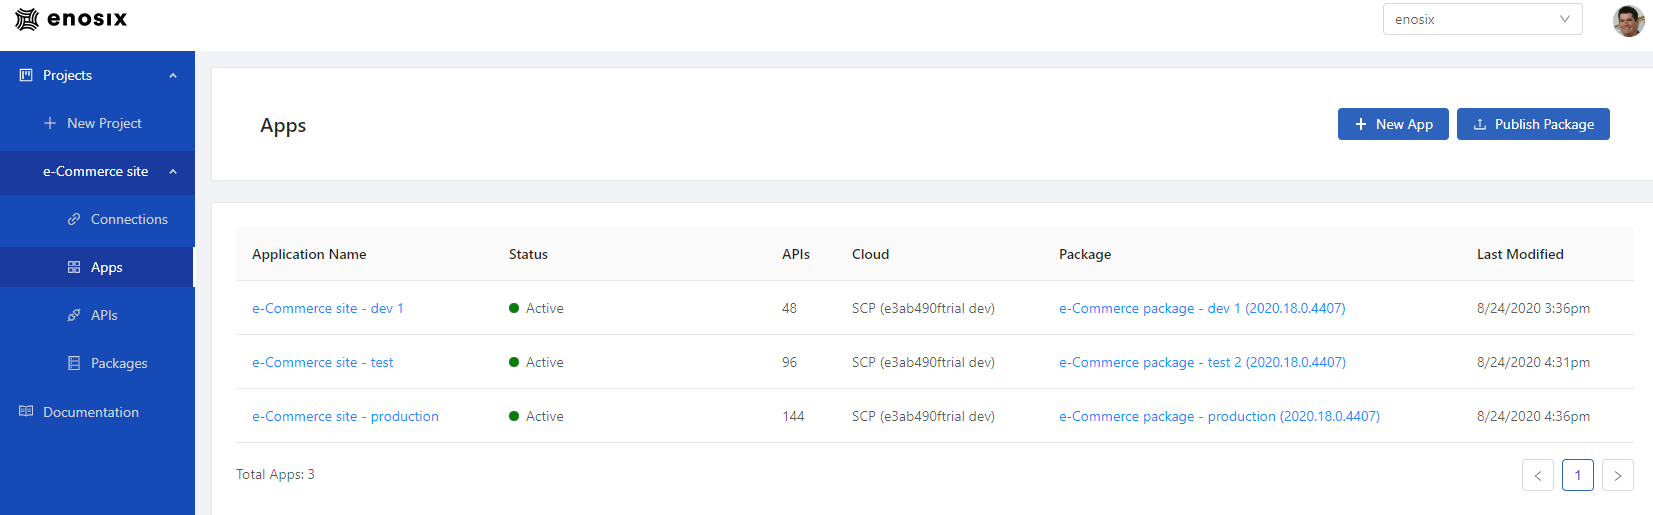Click the New App button
This screenshot has height=515, width=1653.
click(x=1393, y=124)
